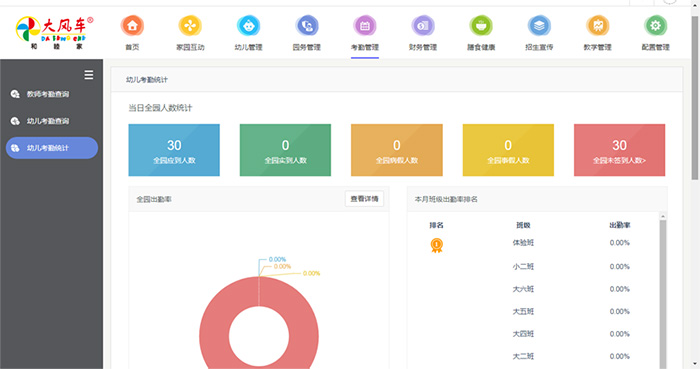Click the yellow 0.00% chart label
The image size is (700, 369).
(x=311, y=274)
